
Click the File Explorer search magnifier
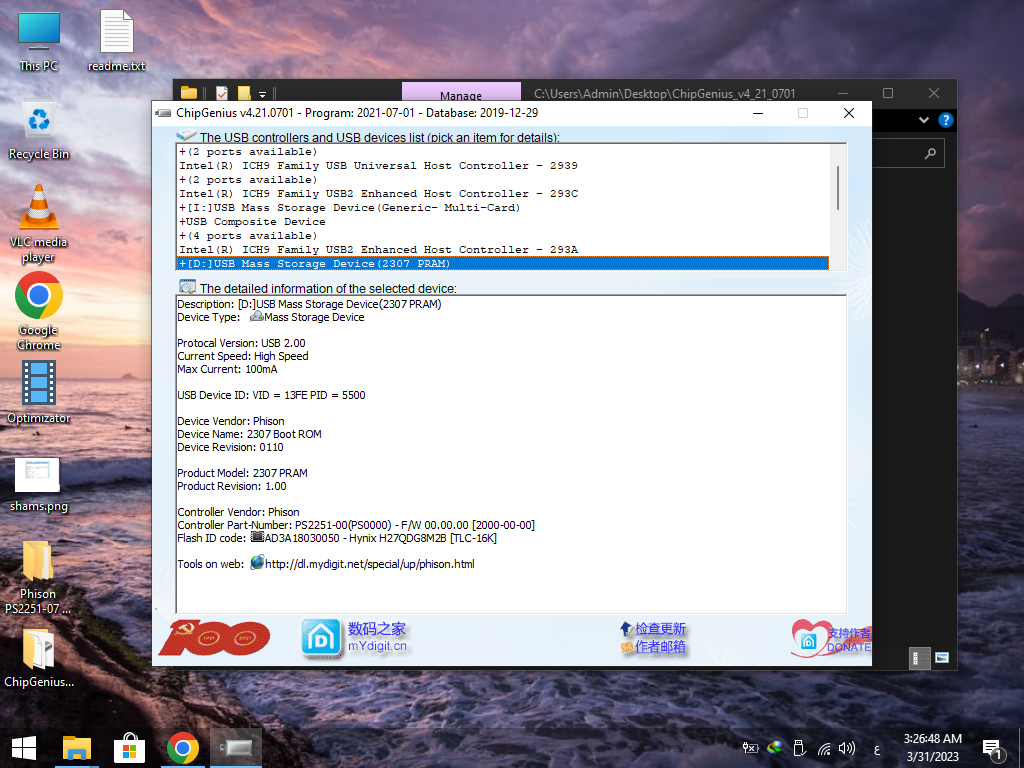point(930,153)
